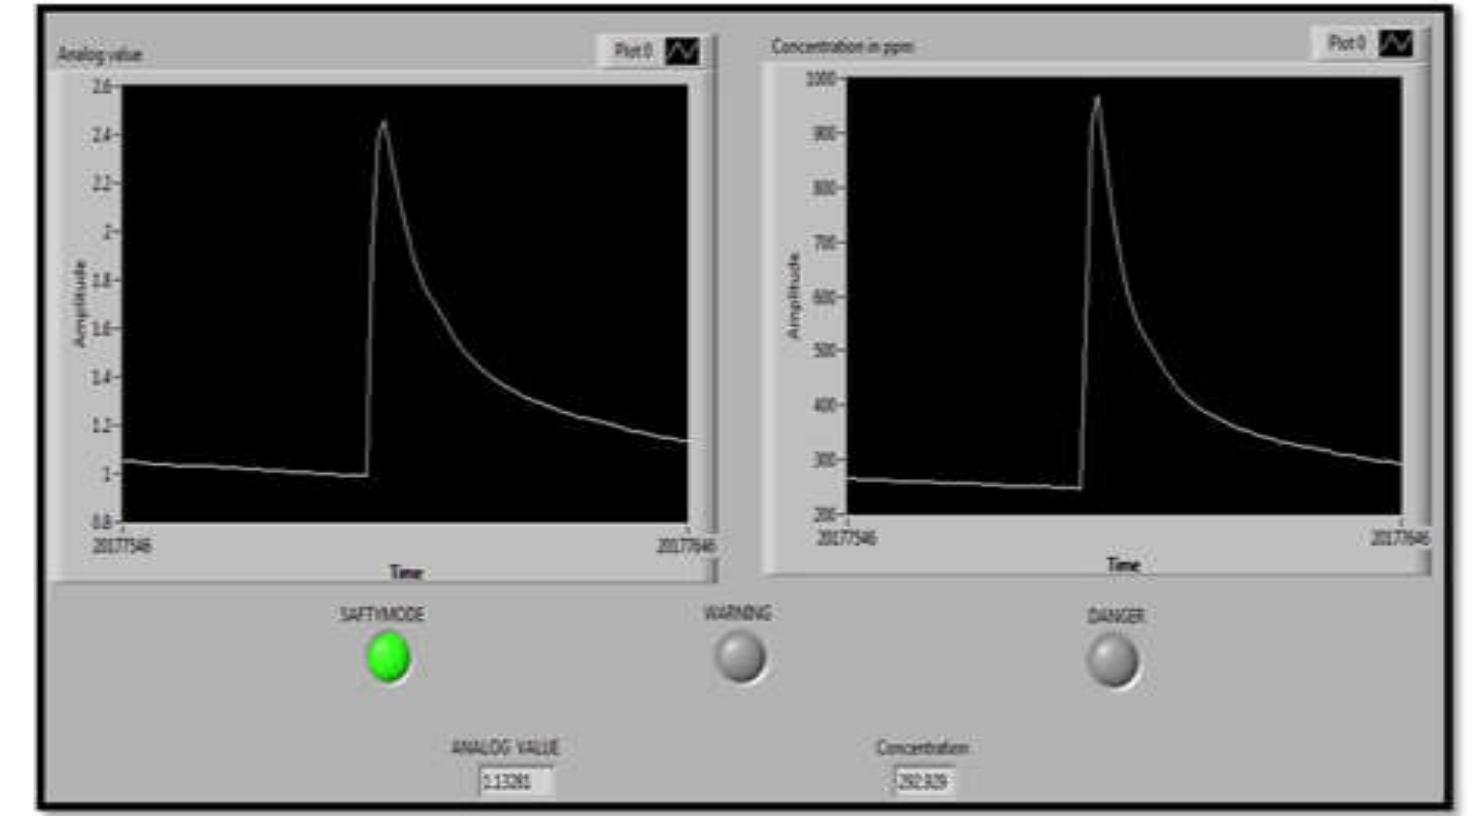Click the Plot 0 icon on Concentration graph

pos(1396,43)
